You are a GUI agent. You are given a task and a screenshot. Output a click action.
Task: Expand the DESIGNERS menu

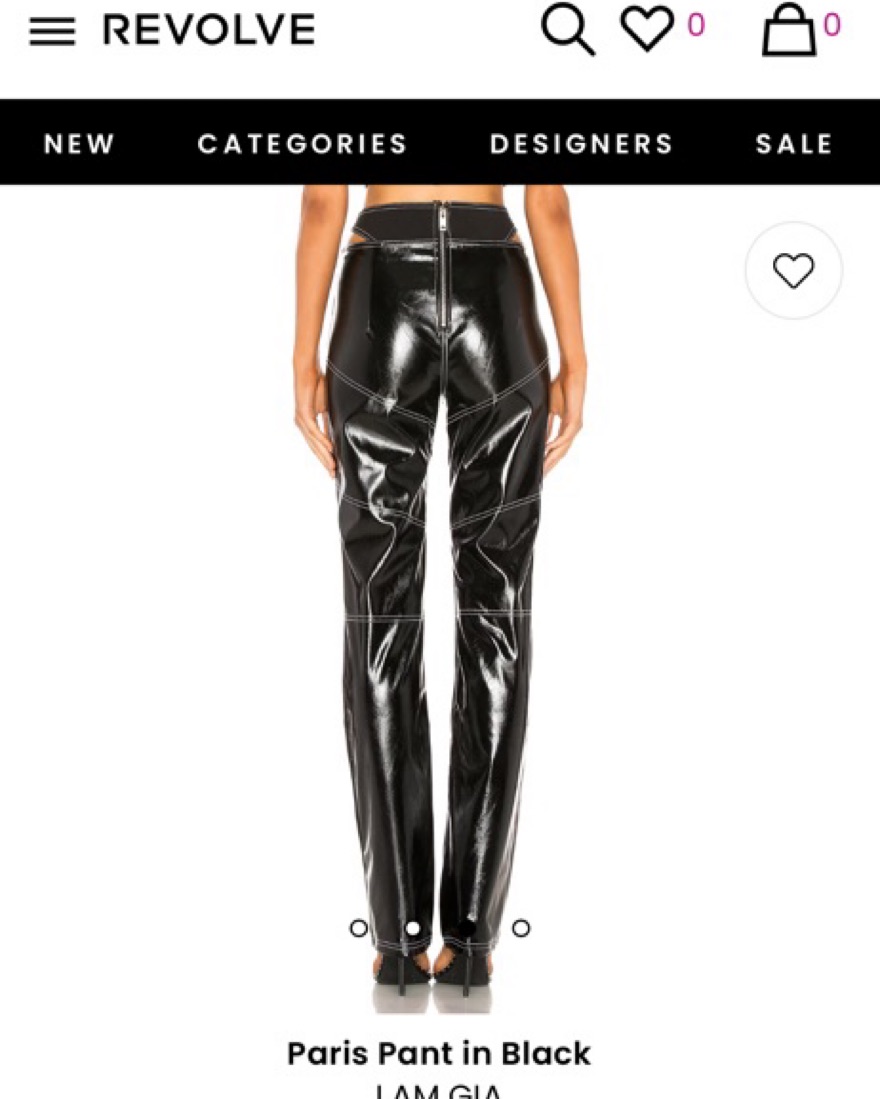(581, 143)
